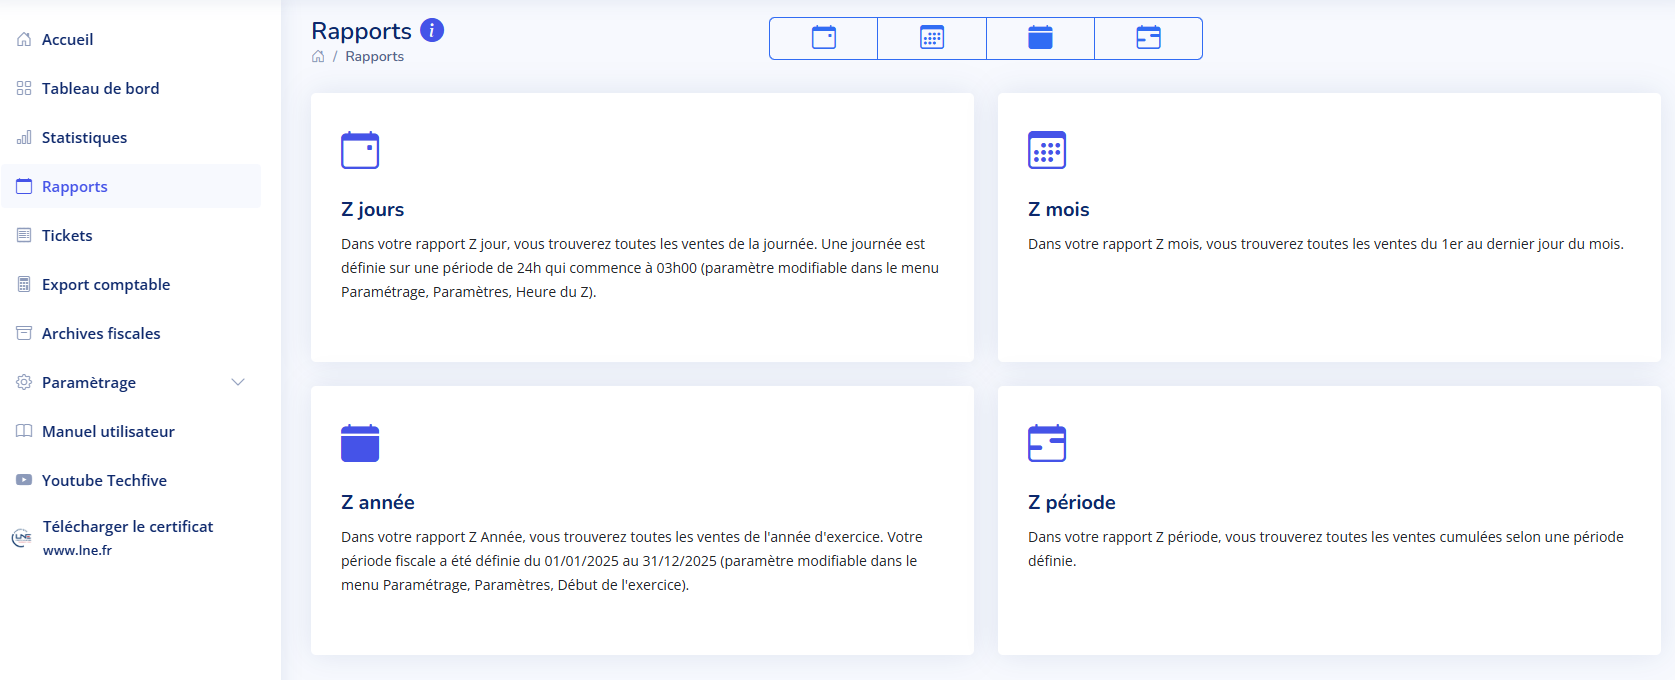Click the home icon in breadcrumb
The image size is (1675, 680).
(318, 57)
